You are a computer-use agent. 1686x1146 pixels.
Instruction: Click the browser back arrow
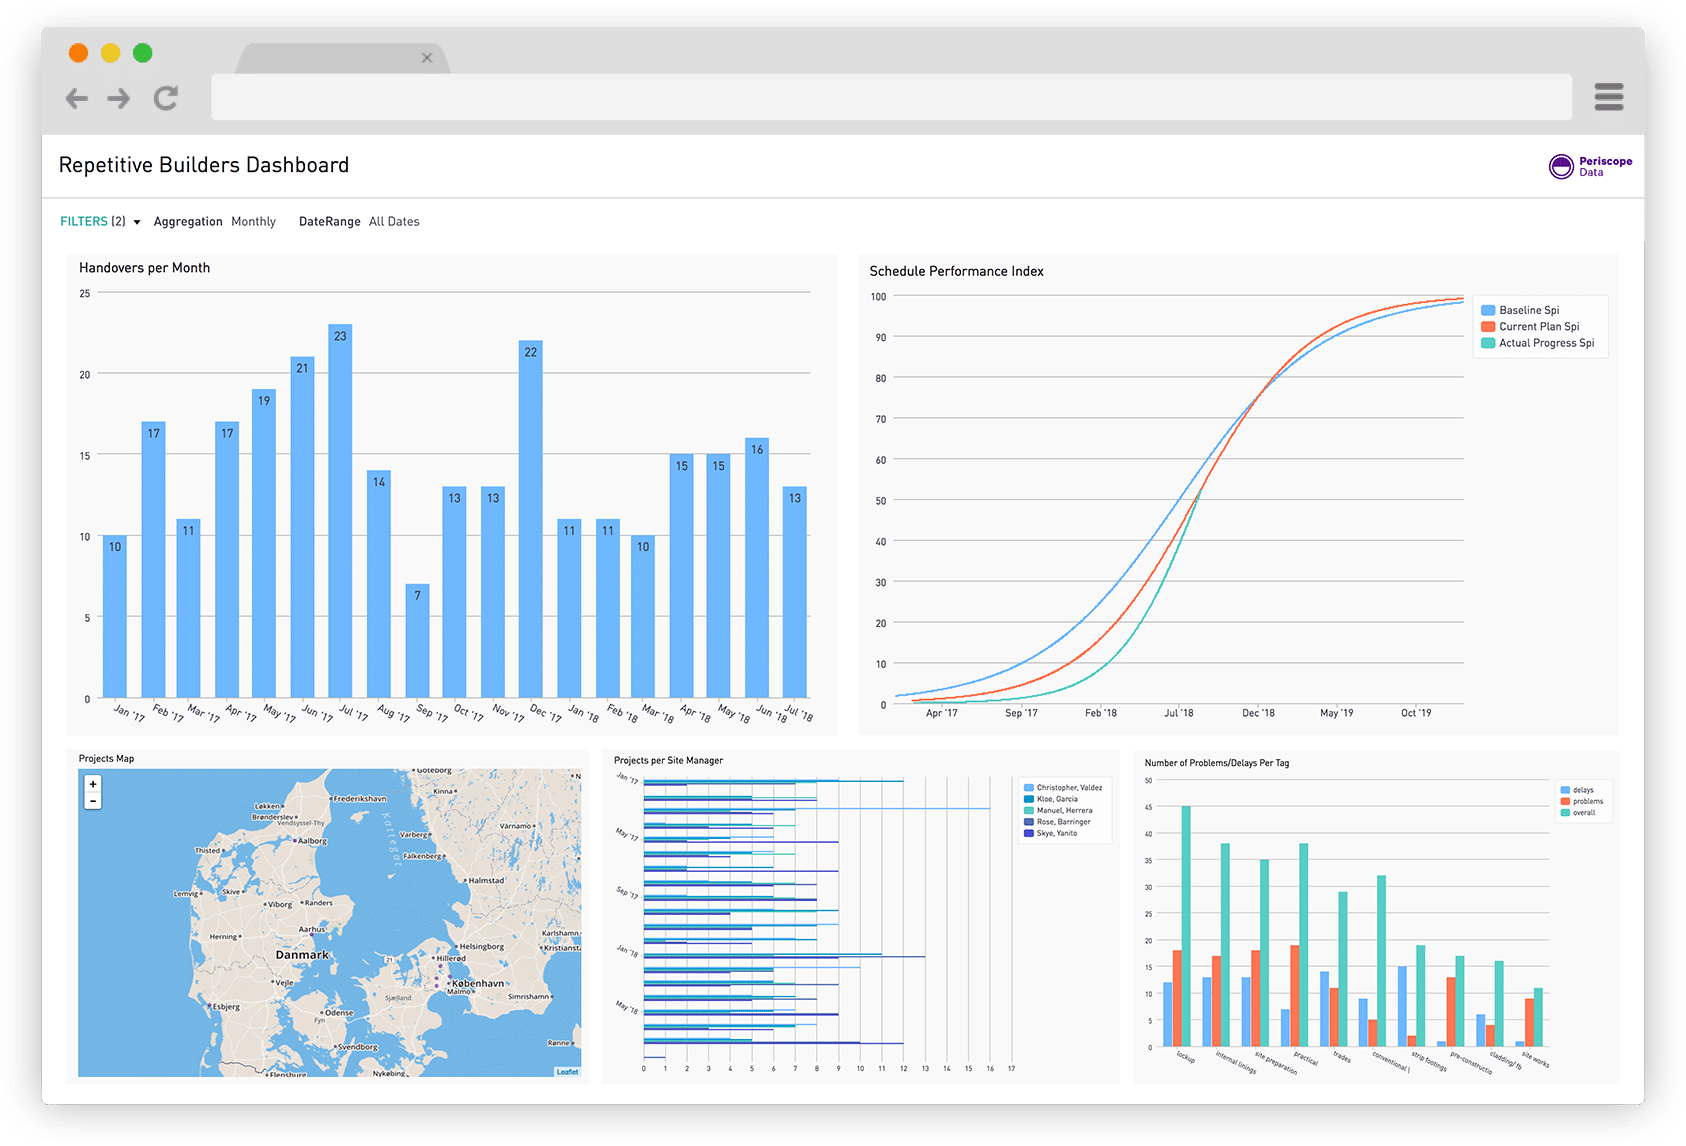coord(77,98)
